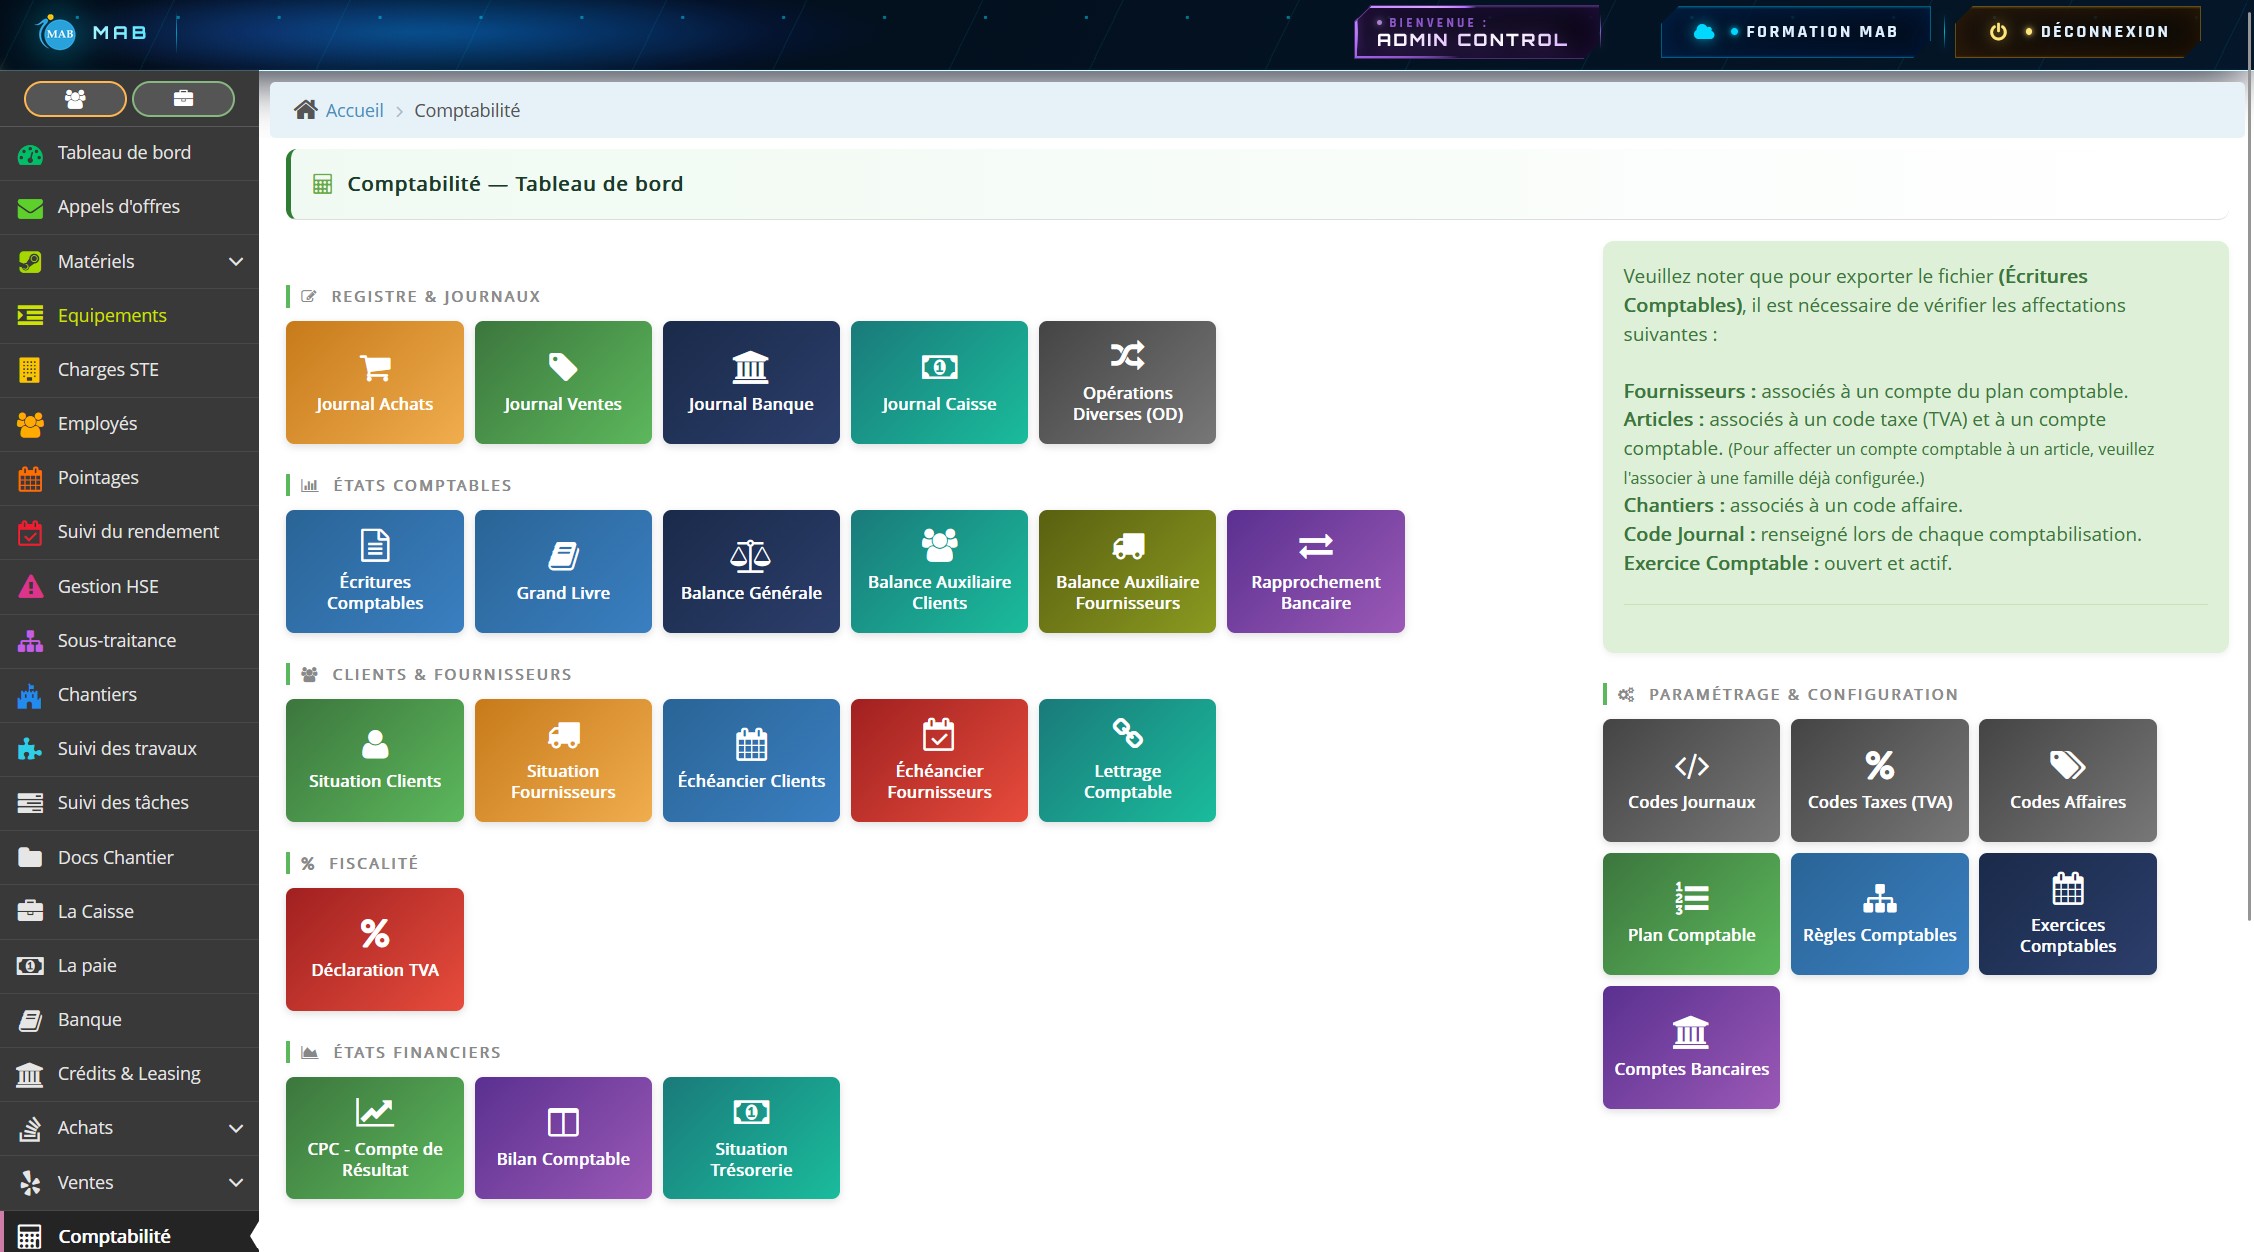This screenshot has width=2254, height=1252.
Task: Open the Situation Trésorerie tile
Action: click(751, 1138)
